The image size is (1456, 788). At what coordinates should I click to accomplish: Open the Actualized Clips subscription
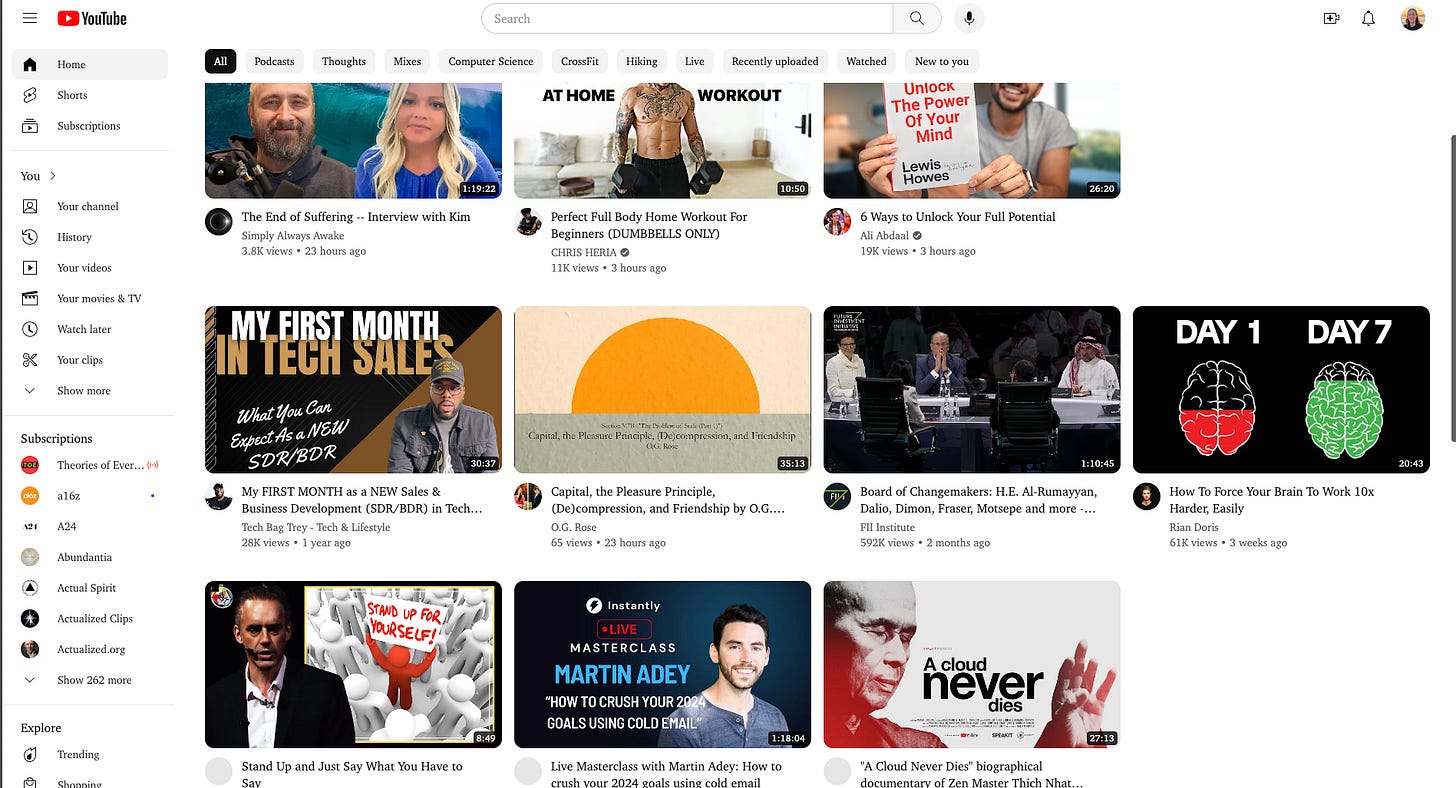click(89, 618)
